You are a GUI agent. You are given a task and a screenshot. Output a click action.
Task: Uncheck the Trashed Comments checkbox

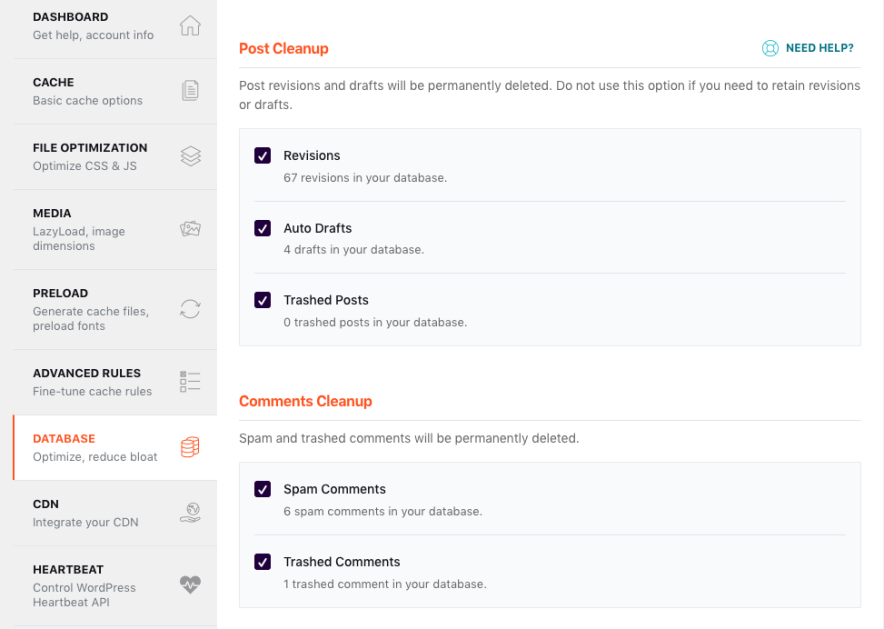(262, 561)
